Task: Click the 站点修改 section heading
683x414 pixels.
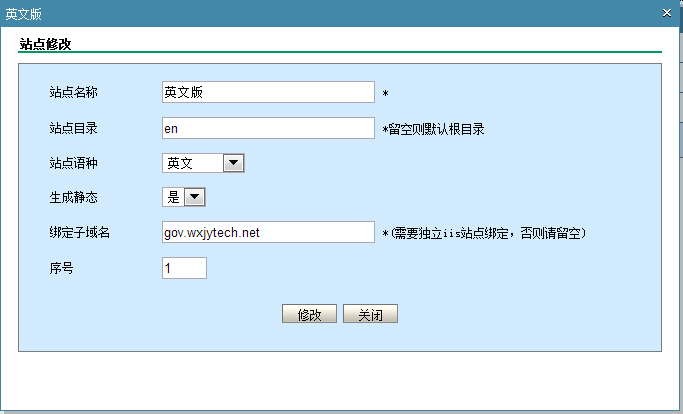Action: tap(49, 44)
